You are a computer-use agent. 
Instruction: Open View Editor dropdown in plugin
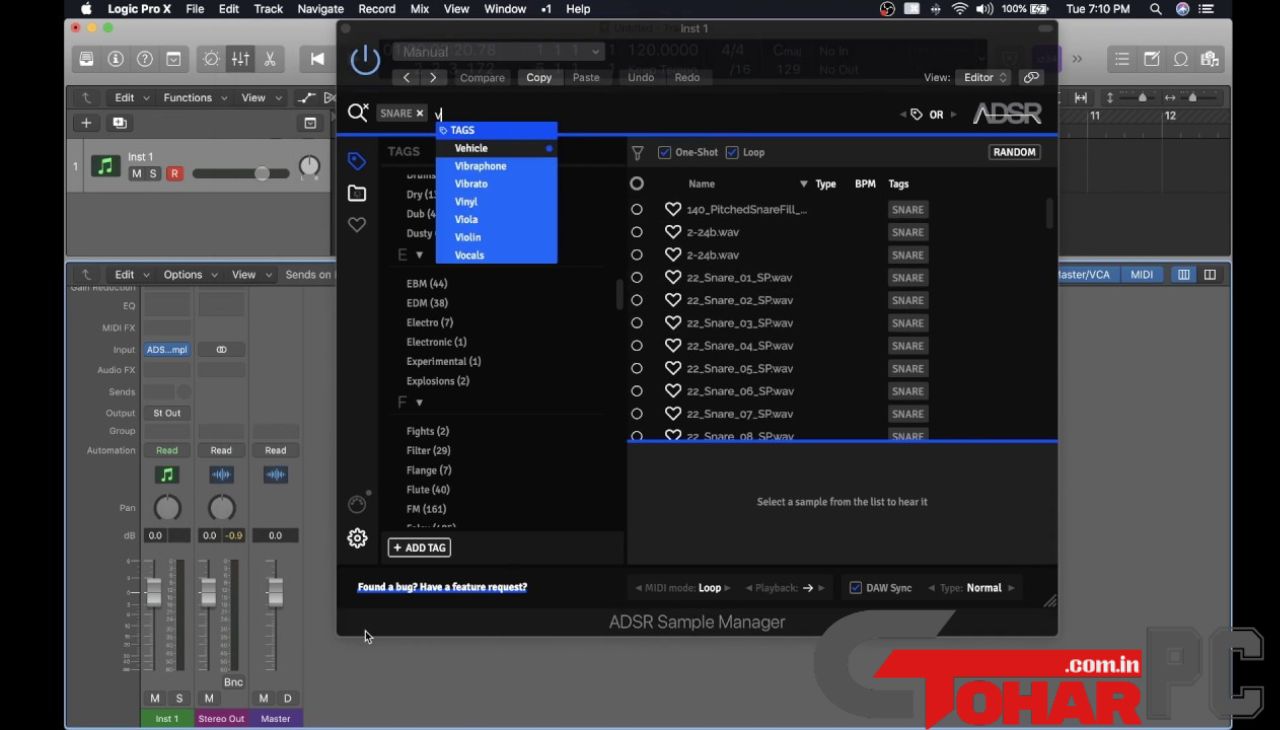pos(984,77)
